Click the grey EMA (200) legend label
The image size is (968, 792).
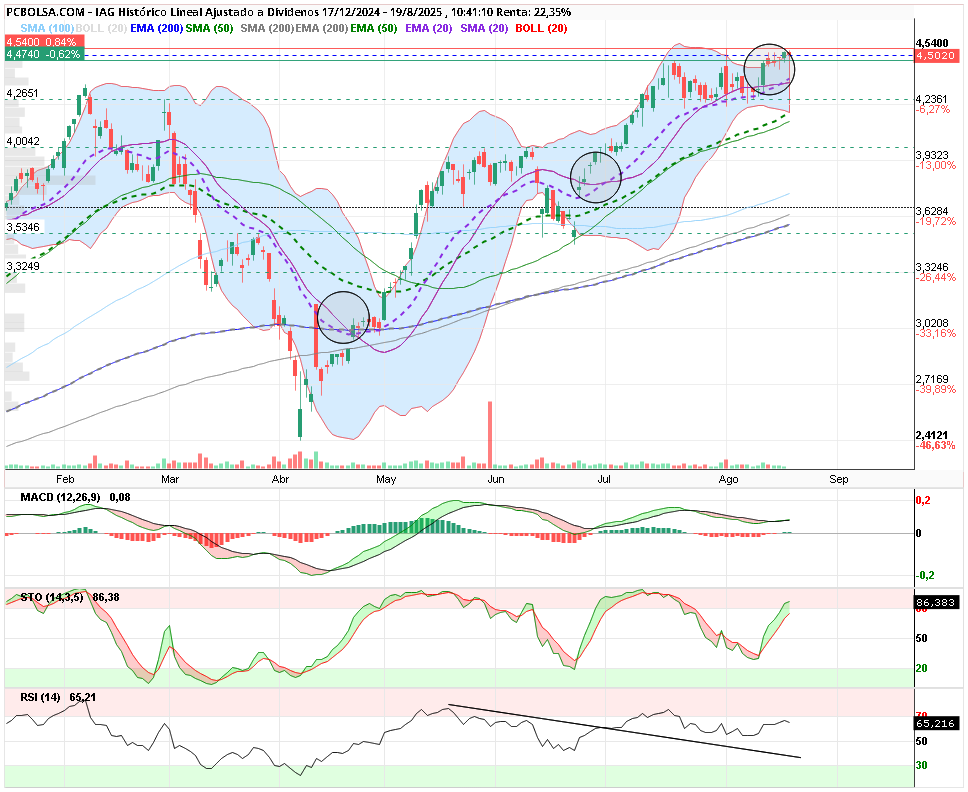click(322, 28)
